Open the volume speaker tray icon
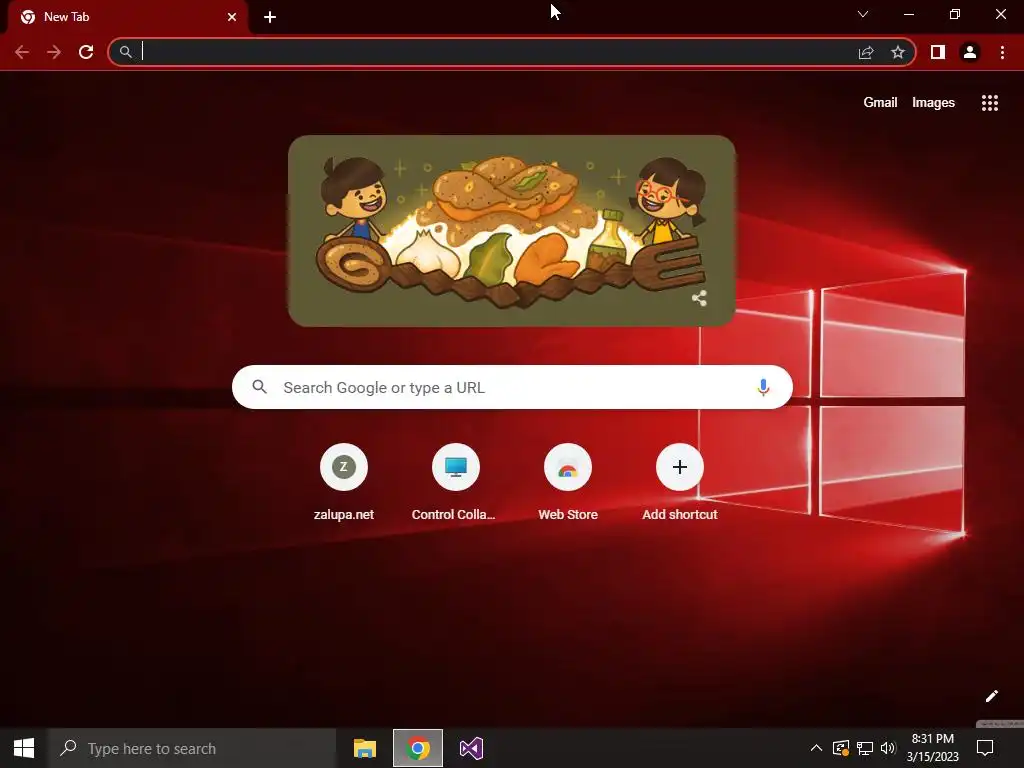 [888, 748]
